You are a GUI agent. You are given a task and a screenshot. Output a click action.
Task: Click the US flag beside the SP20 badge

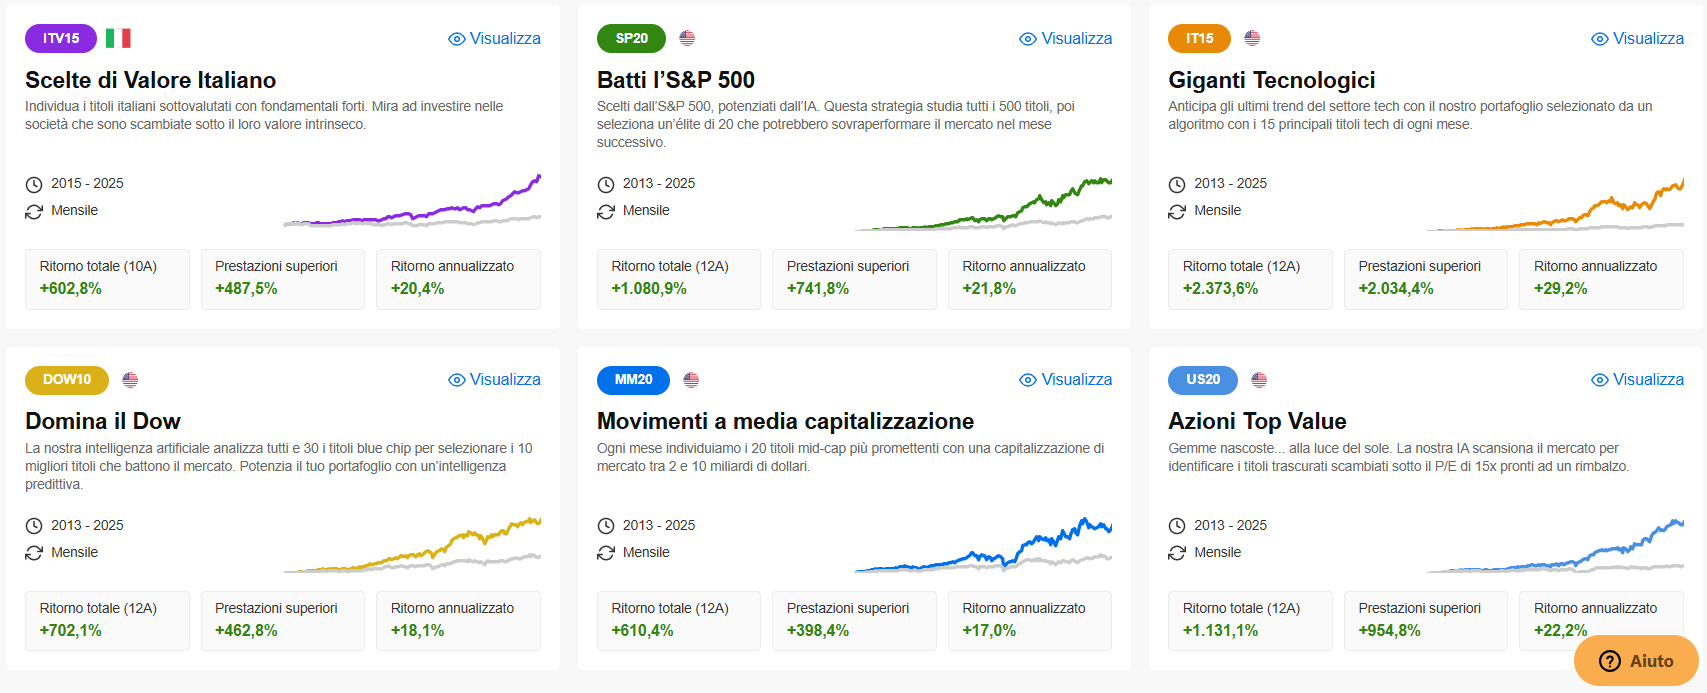[x=687, y=38]
